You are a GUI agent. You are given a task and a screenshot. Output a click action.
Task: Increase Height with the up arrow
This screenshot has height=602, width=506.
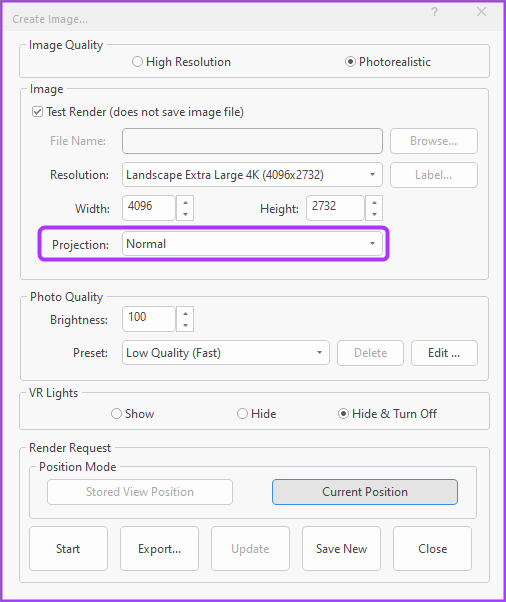[x=374, y=202]
